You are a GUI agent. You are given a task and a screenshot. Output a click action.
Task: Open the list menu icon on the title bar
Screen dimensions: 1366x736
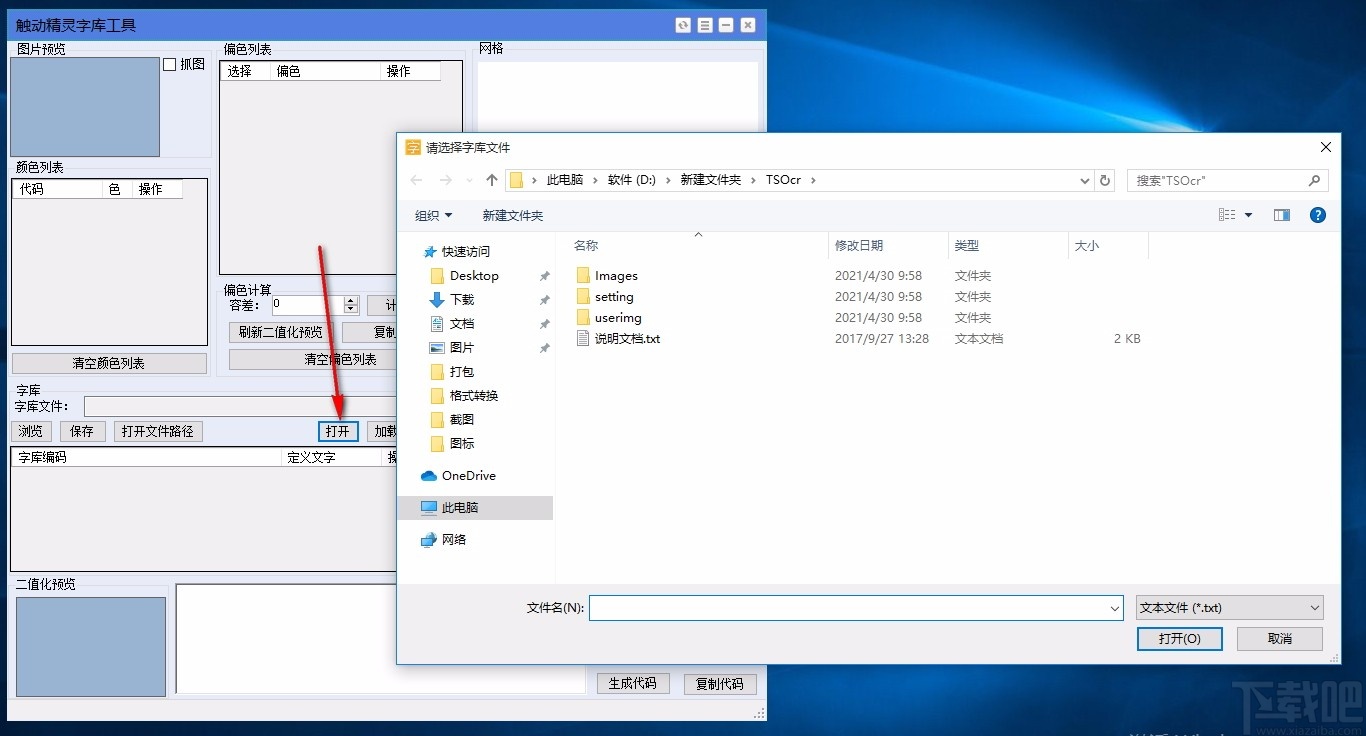coord(704,25)
